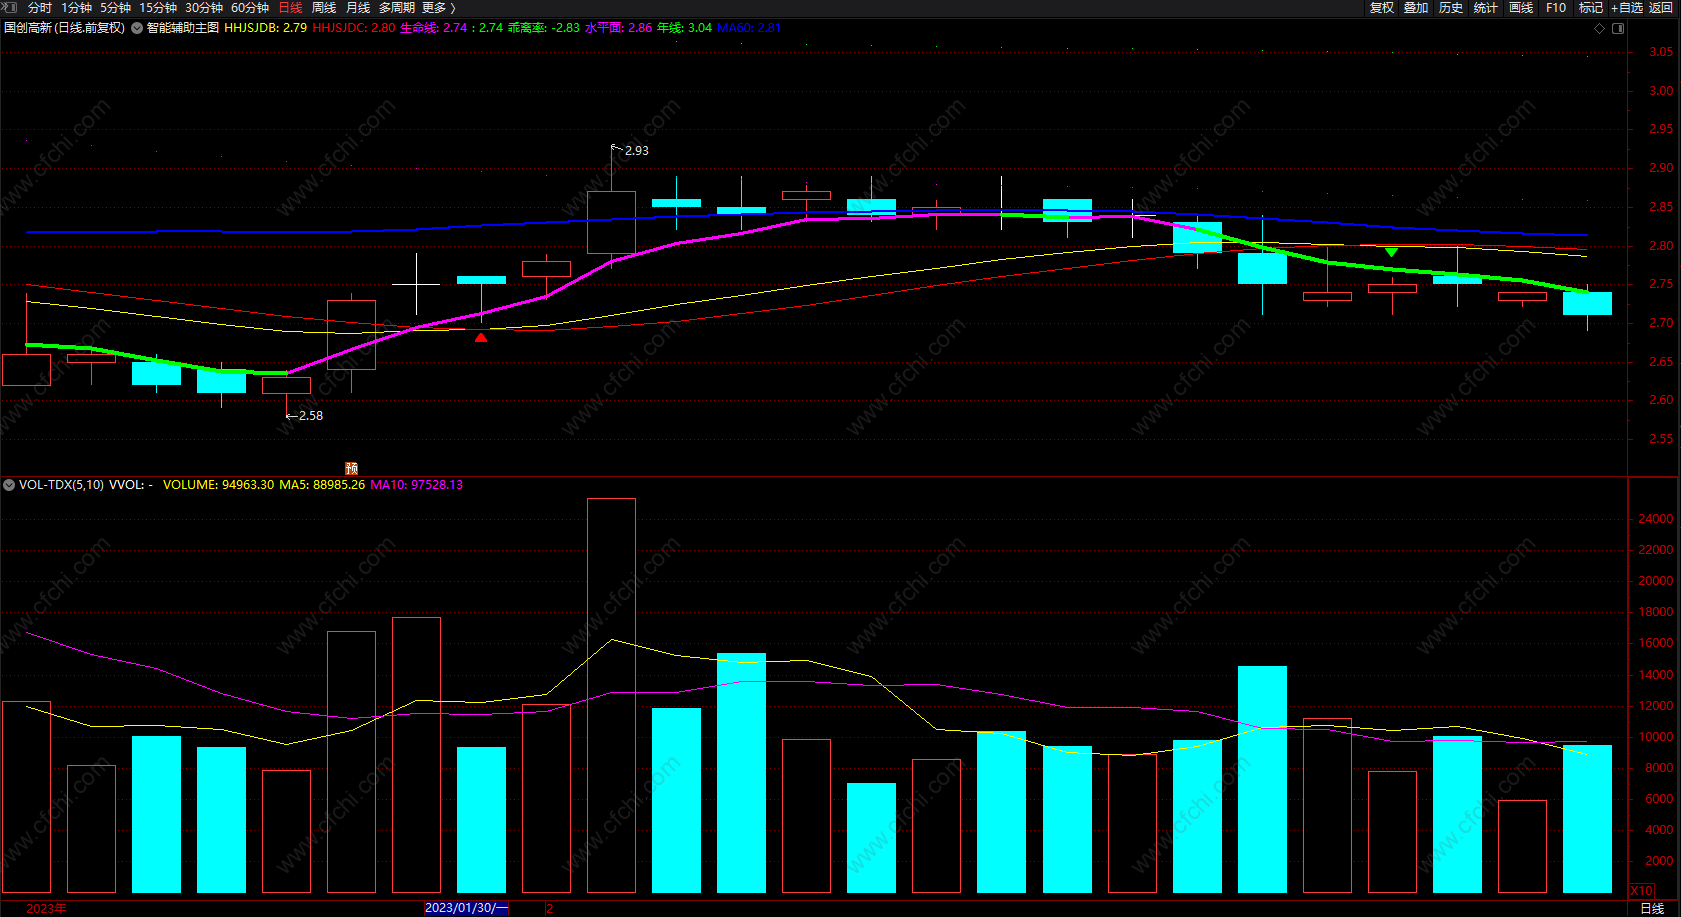
Task: Click the green down-triangle sell signal marker
Action: click(x=1391, y=252)
